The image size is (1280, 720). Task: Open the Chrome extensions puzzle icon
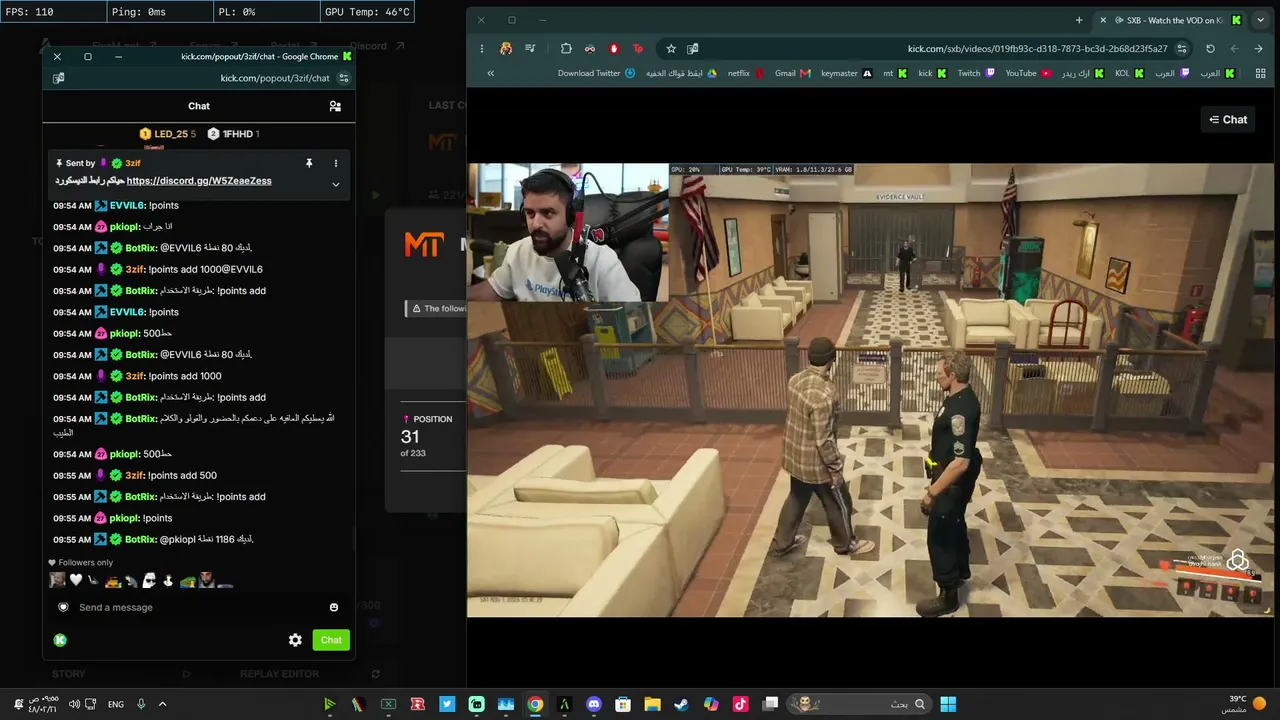point(566,48)
